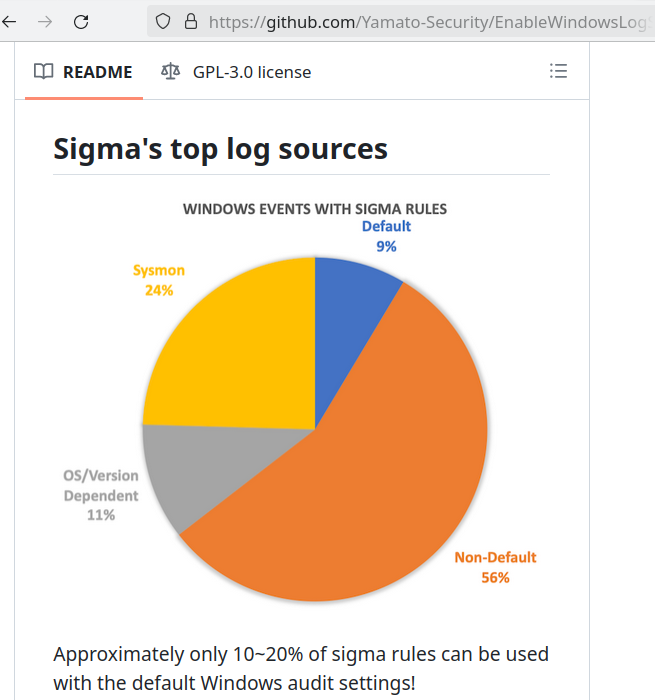
Task: Click the browser back arrow
Action: 9,21
